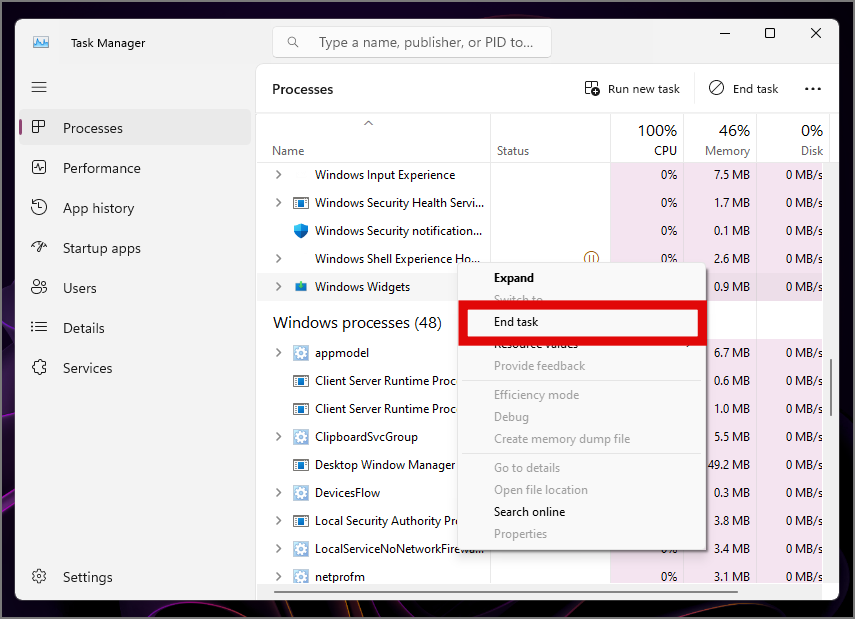
Task: Click the Services puzzle-piece icon
Action: pos(39,367)
